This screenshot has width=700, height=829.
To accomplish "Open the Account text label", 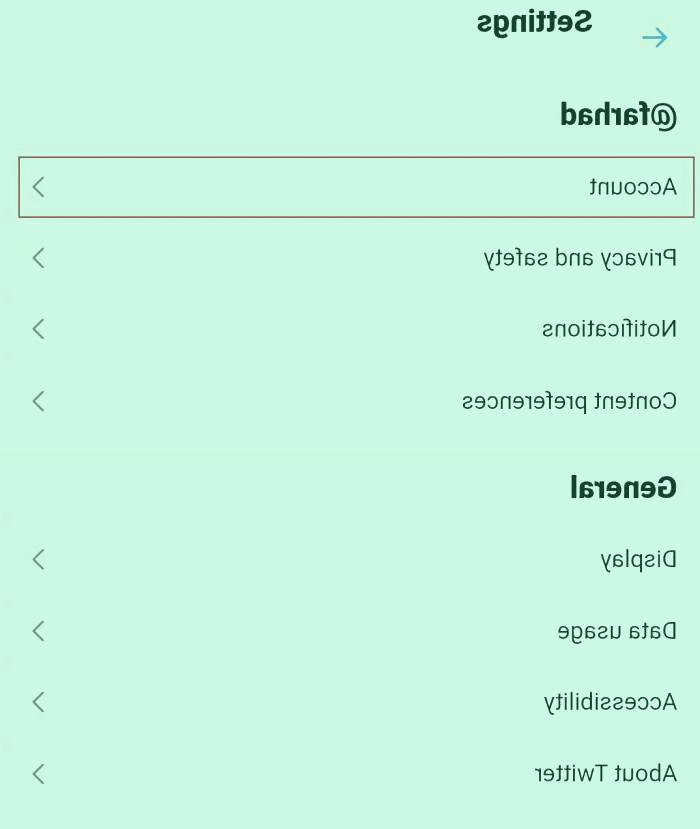I will [x=633, y=187].
